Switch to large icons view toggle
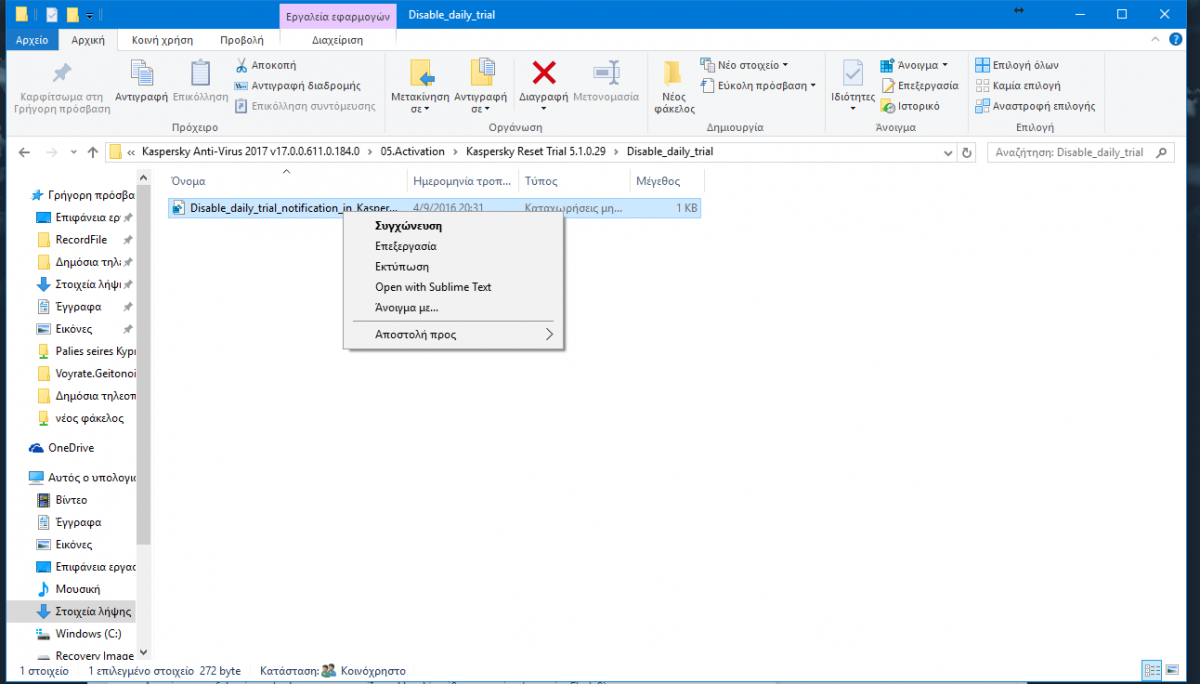1200x684 pixels. click(x=1174, y=670)
